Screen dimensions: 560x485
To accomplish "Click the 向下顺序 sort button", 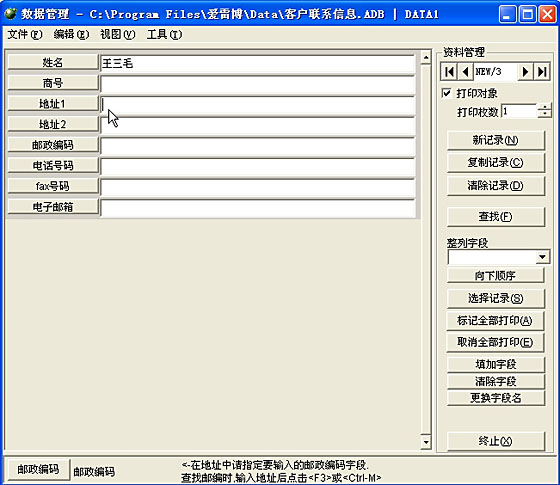I will point(496,276).
